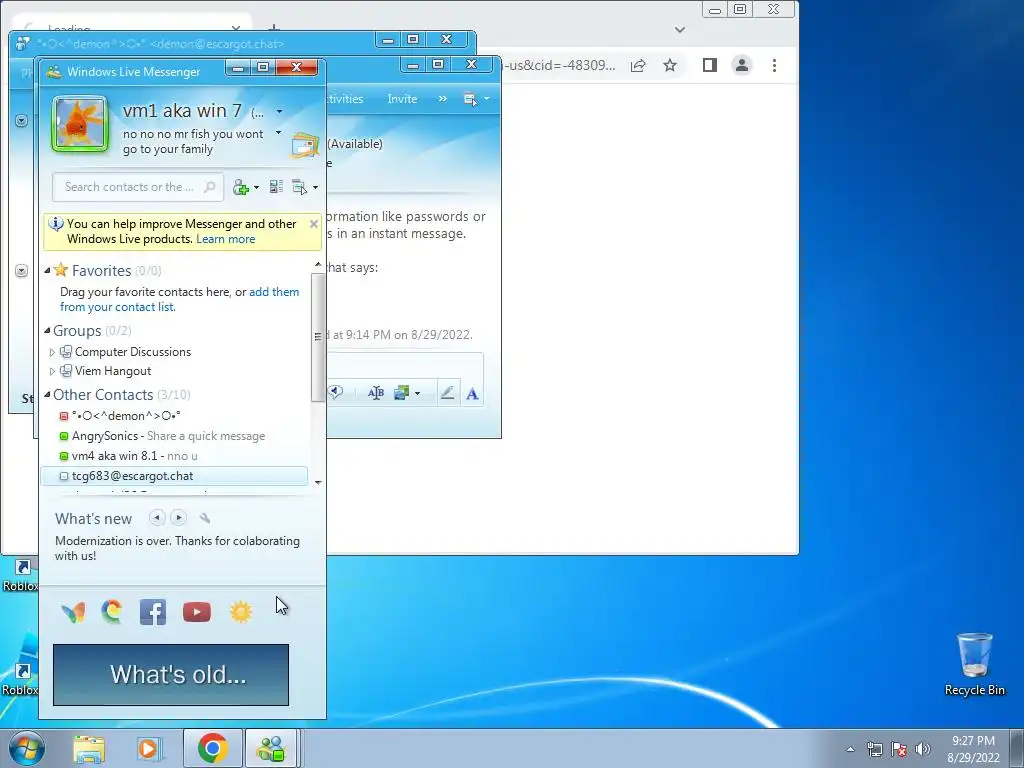Click the Show menu icon in Messenger
The width and height of the screenshot is (1024, 768).
pos(299,187)
